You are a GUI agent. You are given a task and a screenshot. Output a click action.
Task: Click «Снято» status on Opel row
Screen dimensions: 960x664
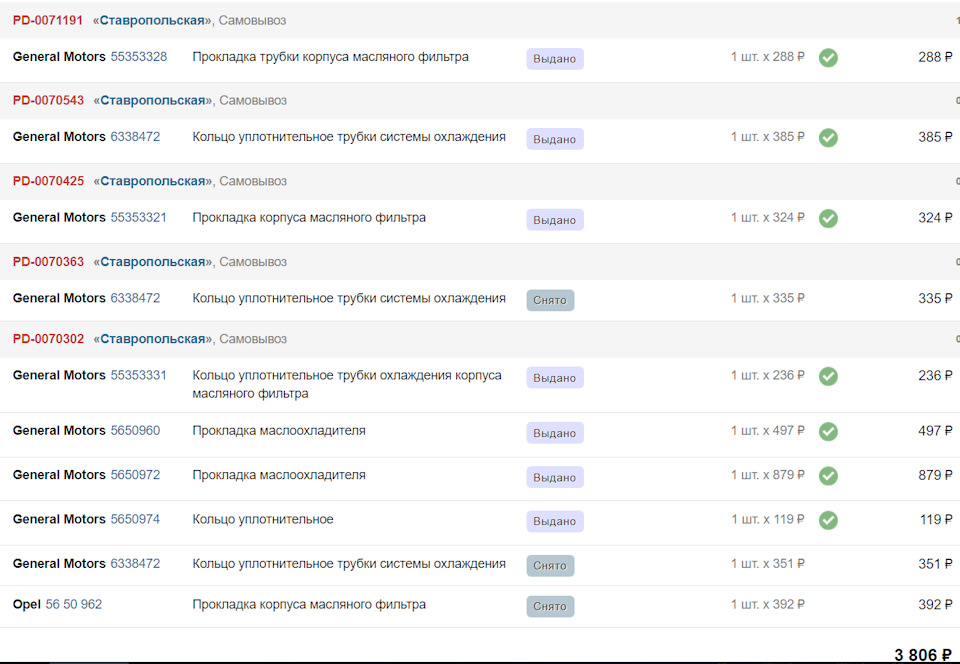[x=550, y=606]
